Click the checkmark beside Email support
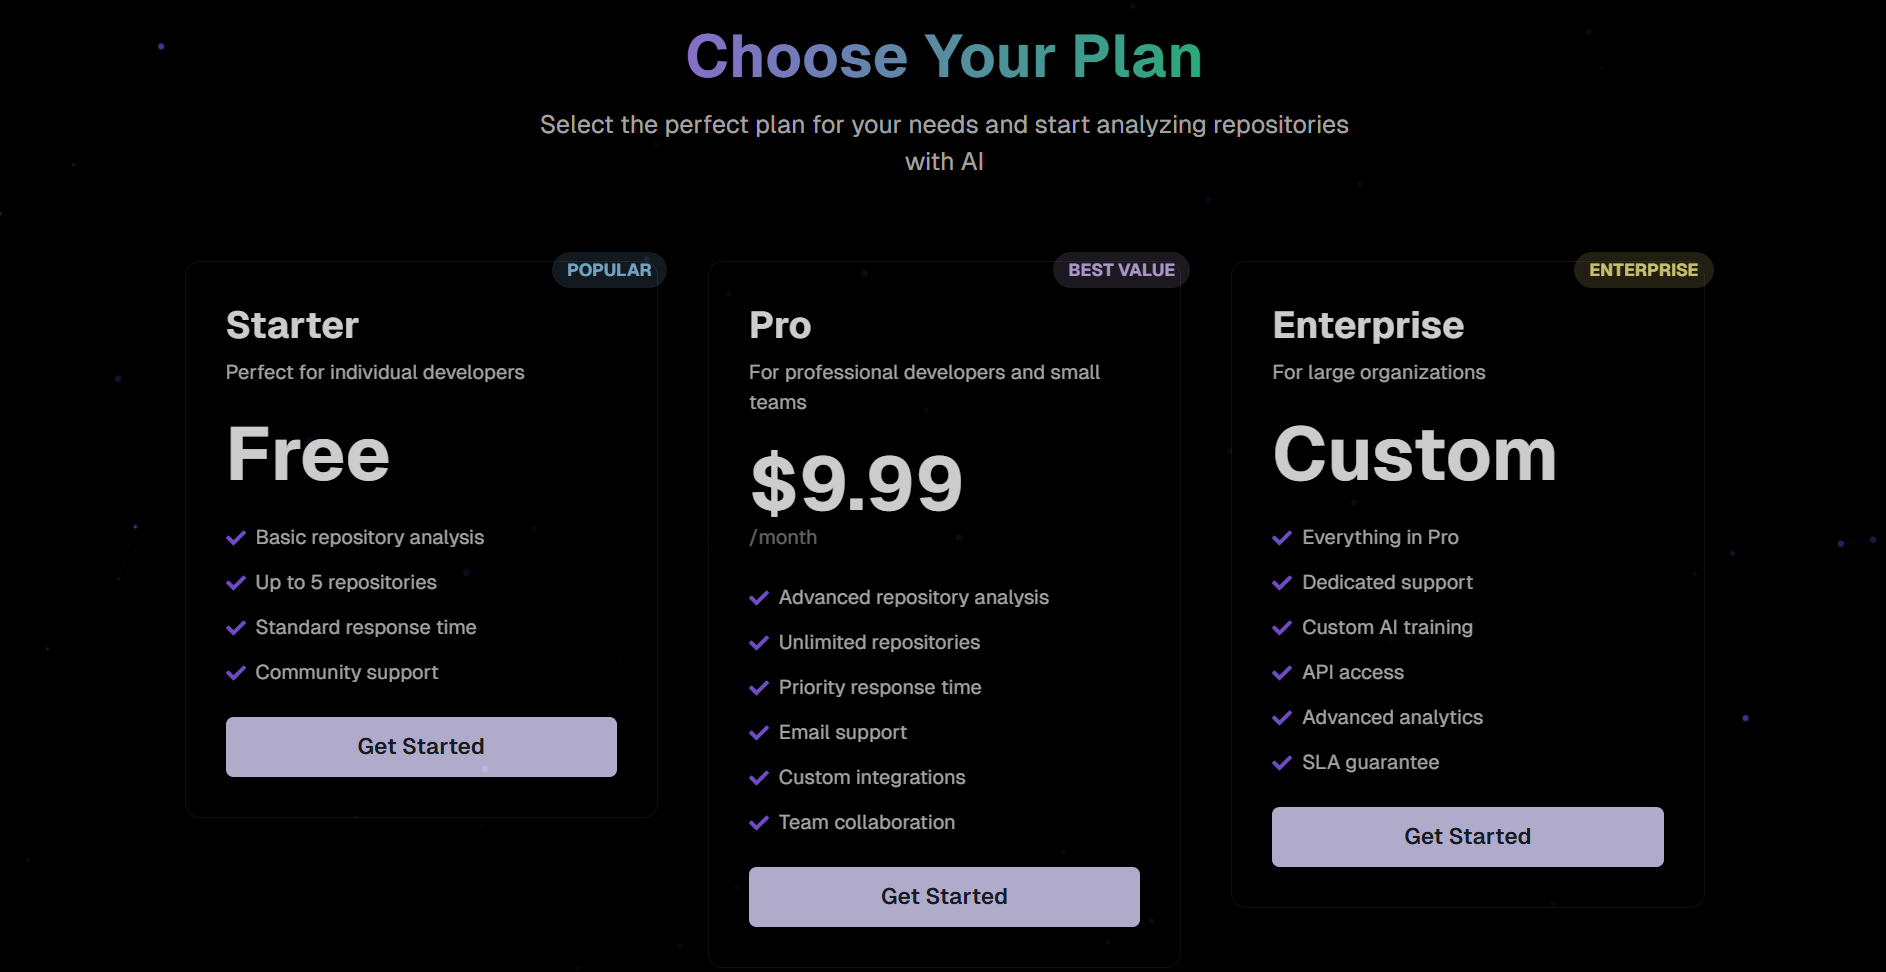Viewport: 1886px width, 972px height. click(x=759, y=733)
